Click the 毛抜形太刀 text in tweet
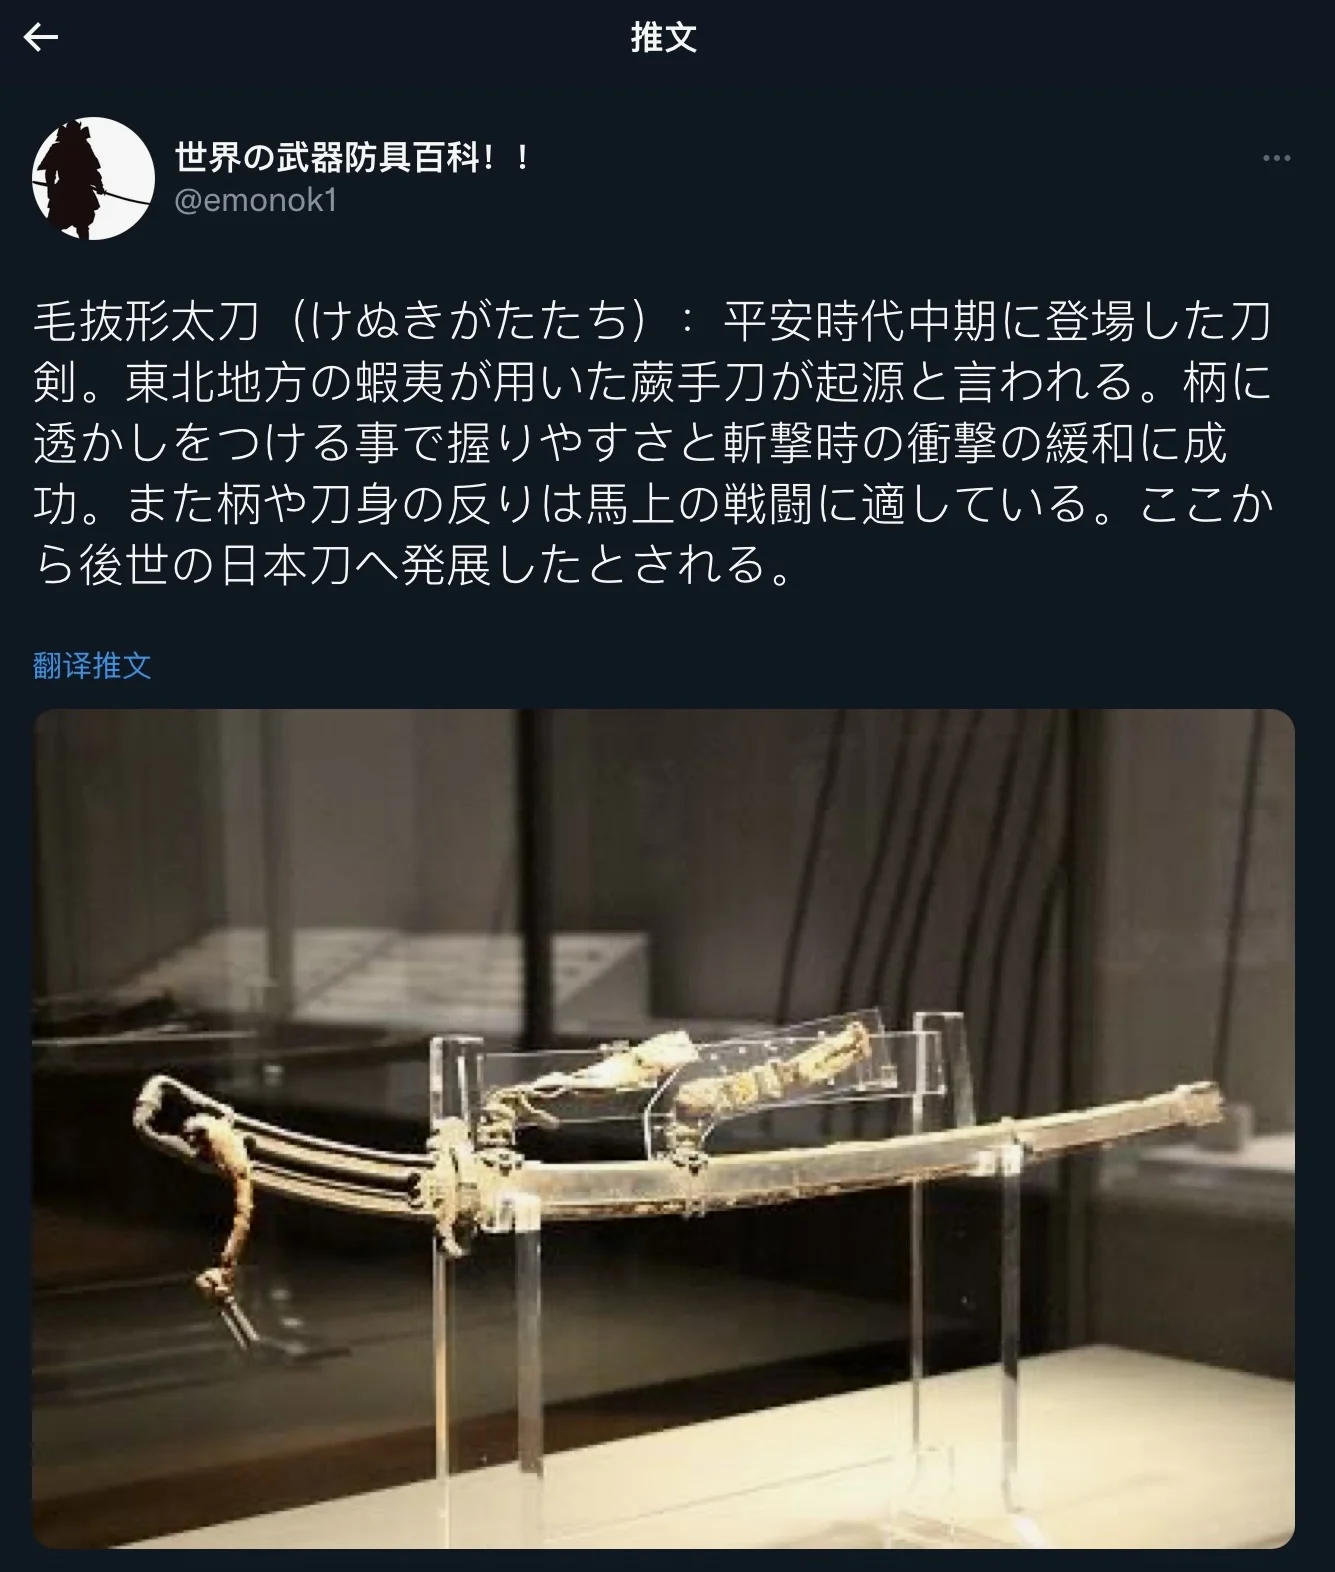 (x=146, y=321)
